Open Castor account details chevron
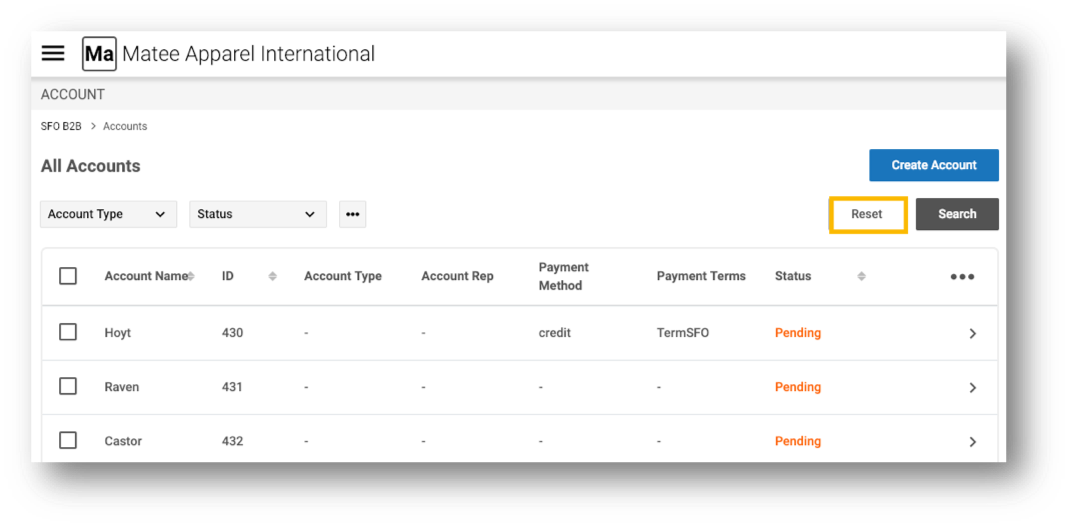This screenshot has width=1070, height=527. click(973, 442)
